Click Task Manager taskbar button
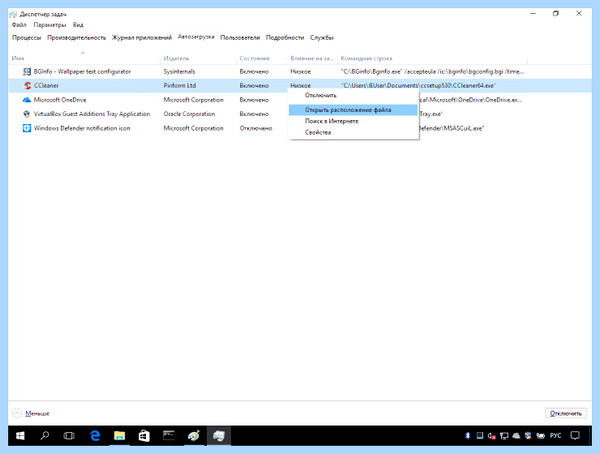The width and height of the screenshot is (600, 454). tap(218, 436)
